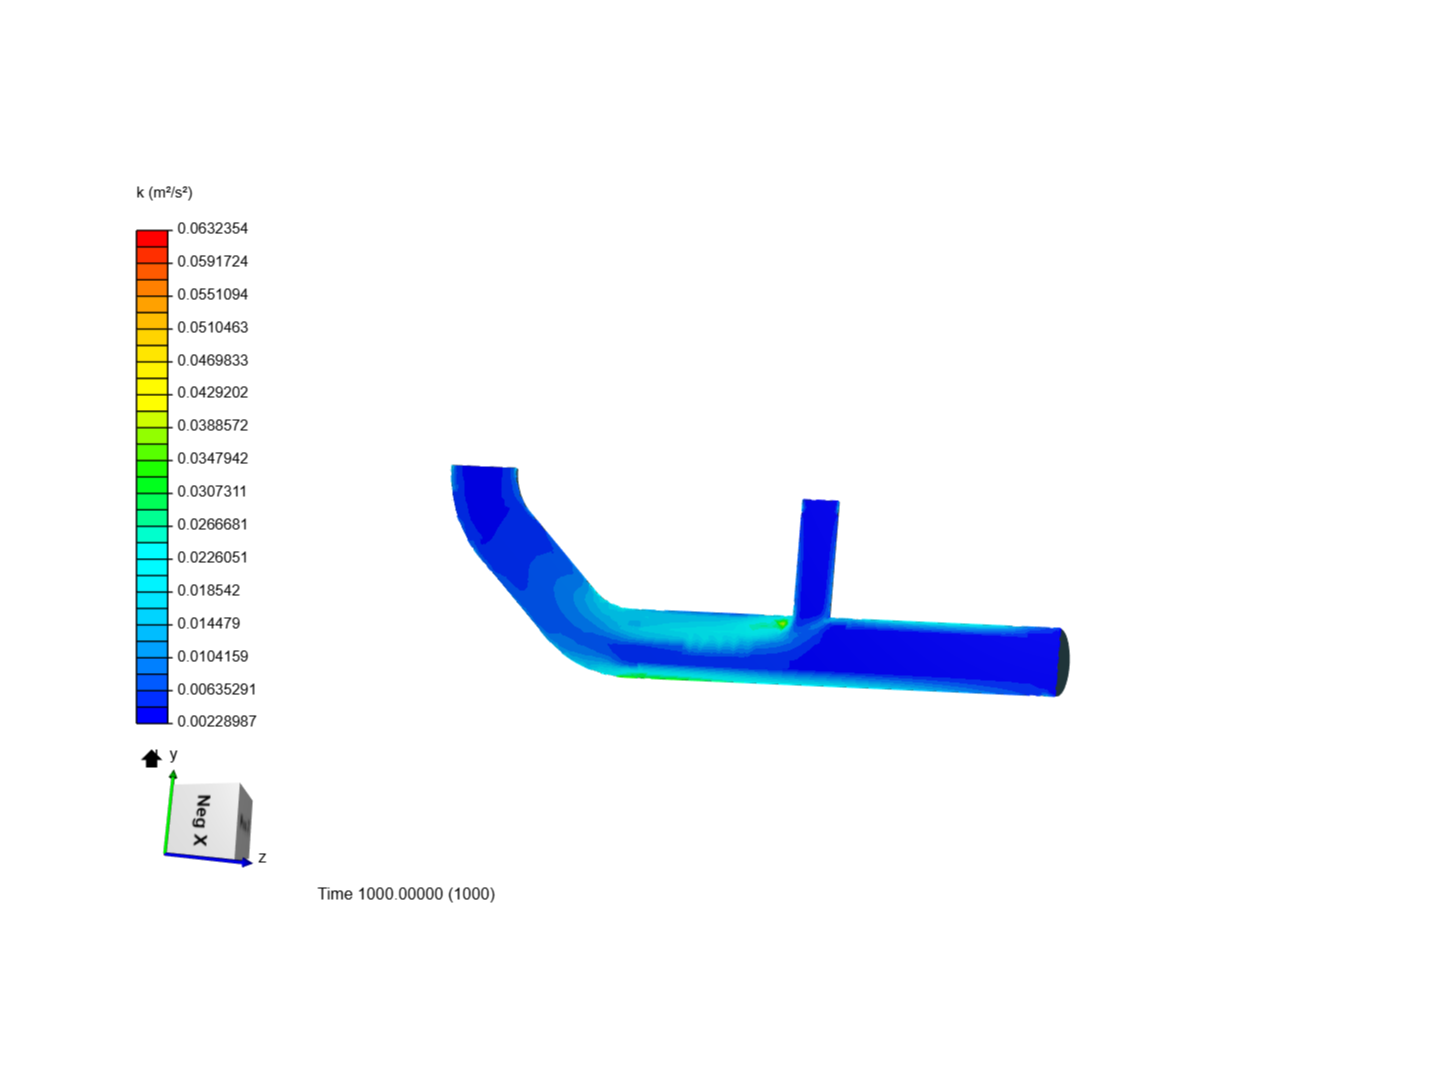The image size is (1440, 1080).
Task: Click the legend value 0.0510463
Action: point(213,327)
